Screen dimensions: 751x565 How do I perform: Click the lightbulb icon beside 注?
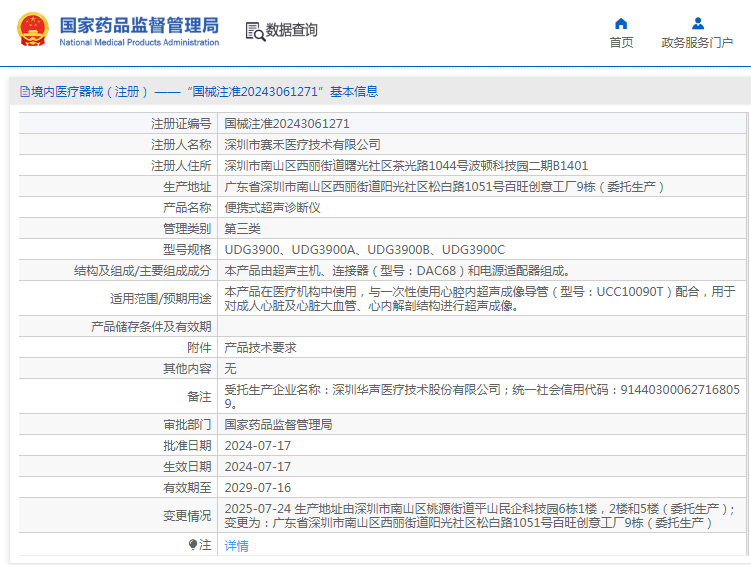(x=193, y=544)
